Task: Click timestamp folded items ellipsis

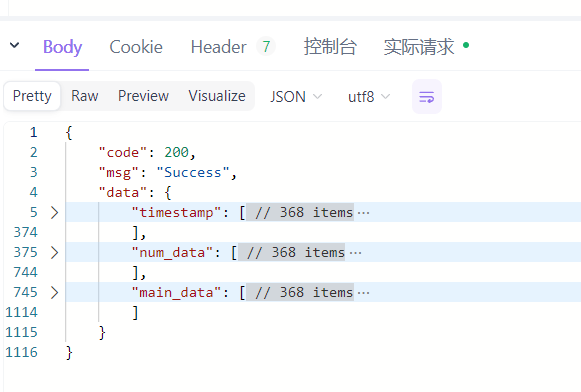Action: click(363, 213)
